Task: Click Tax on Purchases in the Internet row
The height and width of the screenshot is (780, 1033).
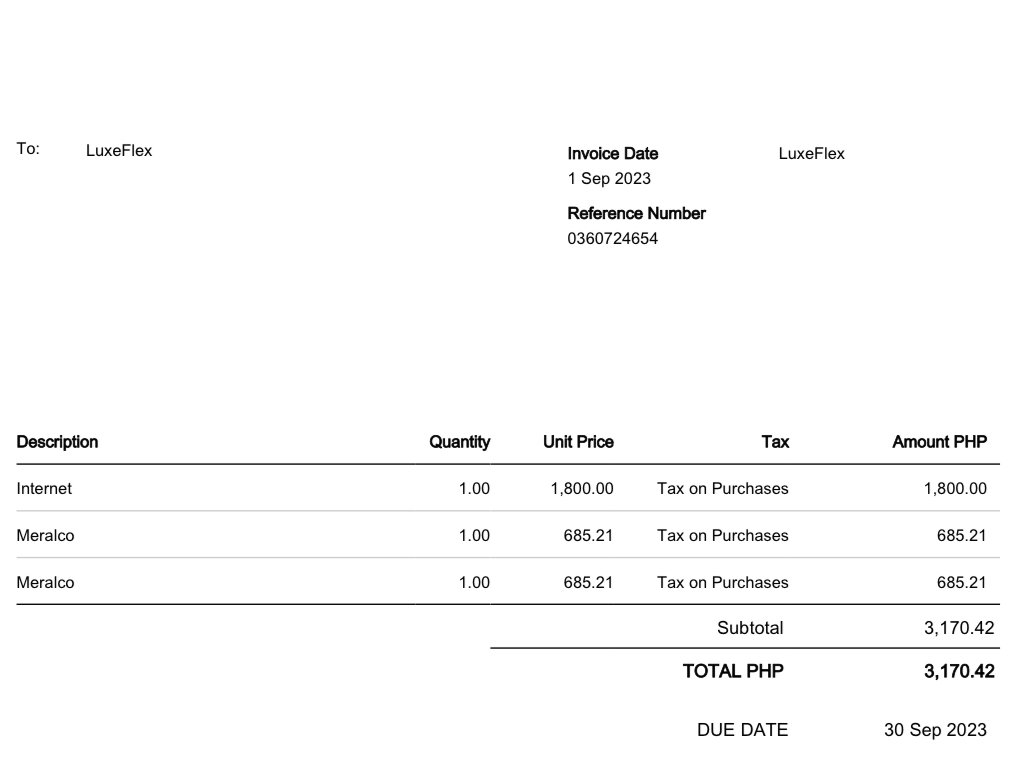Action: coord(722,489)
